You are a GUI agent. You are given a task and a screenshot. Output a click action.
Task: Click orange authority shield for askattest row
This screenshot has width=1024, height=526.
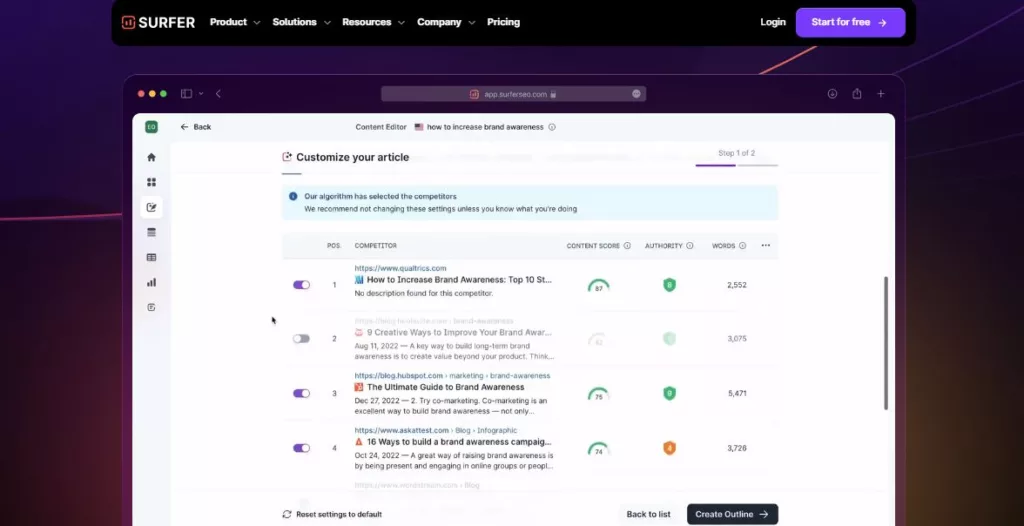pos(669,448)
